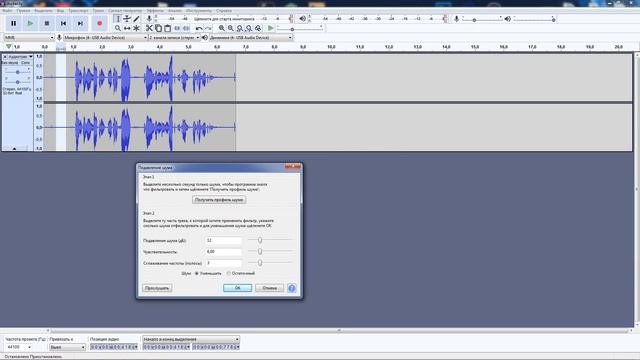Open the Help menu

224,11
